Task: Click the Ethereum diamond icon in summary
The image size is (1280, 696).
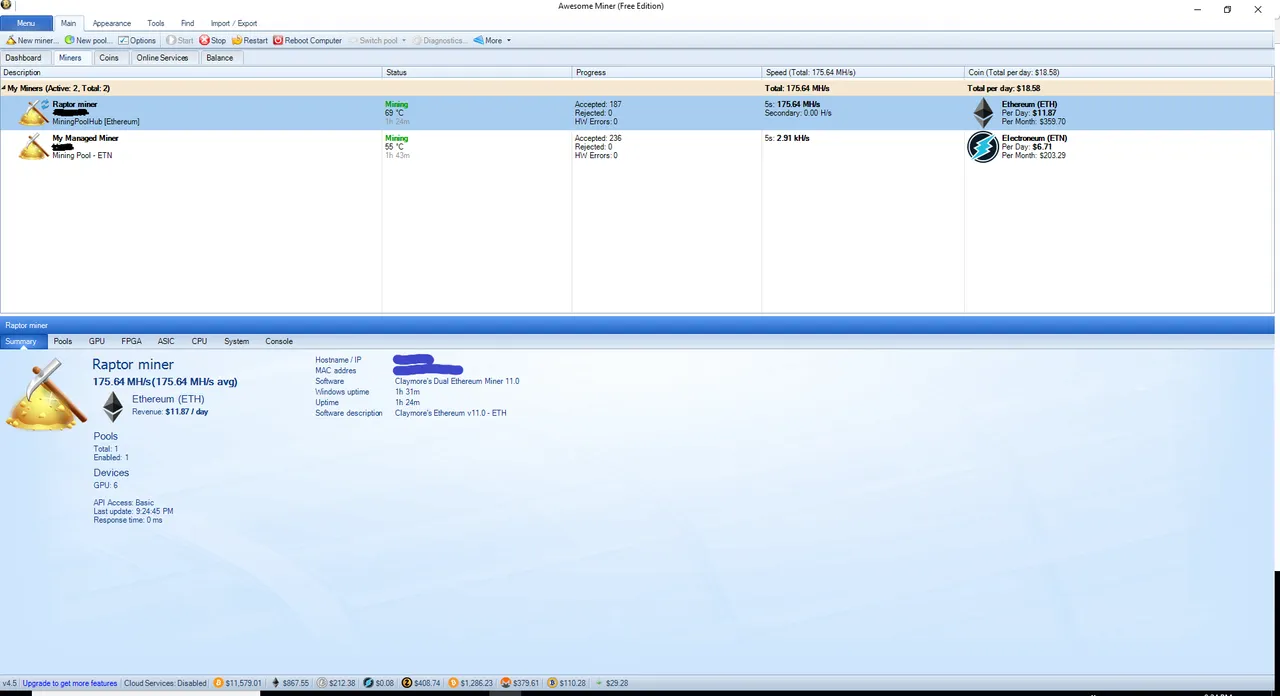Action: tap(113, 406)
